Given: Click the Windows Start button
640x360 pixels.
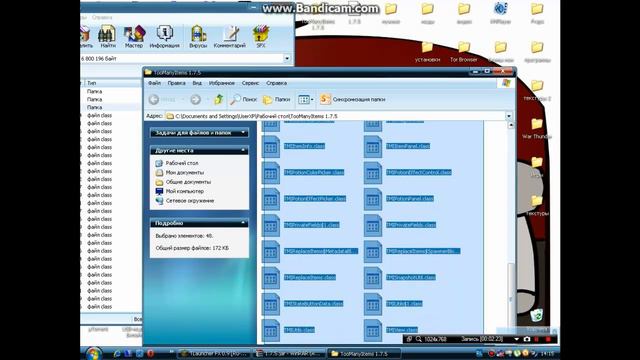Looking at the screenshot, I should pyautogui.click(x=93, y=353).
